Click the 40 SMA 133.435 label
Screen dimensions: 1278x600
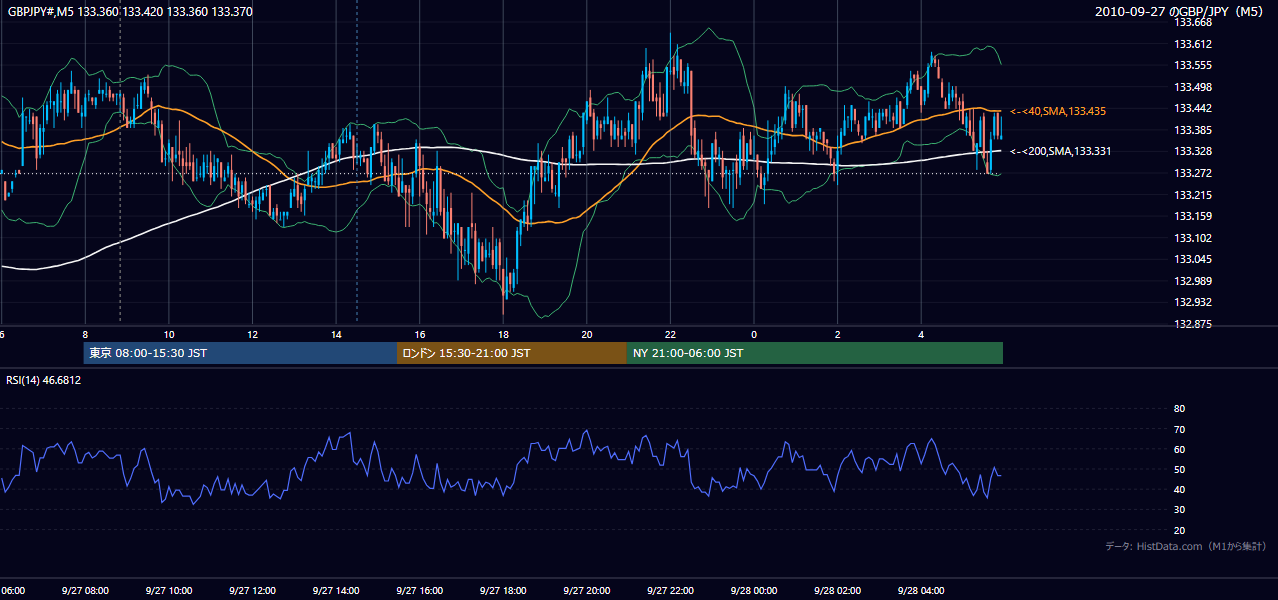[x=1058, y=111]
